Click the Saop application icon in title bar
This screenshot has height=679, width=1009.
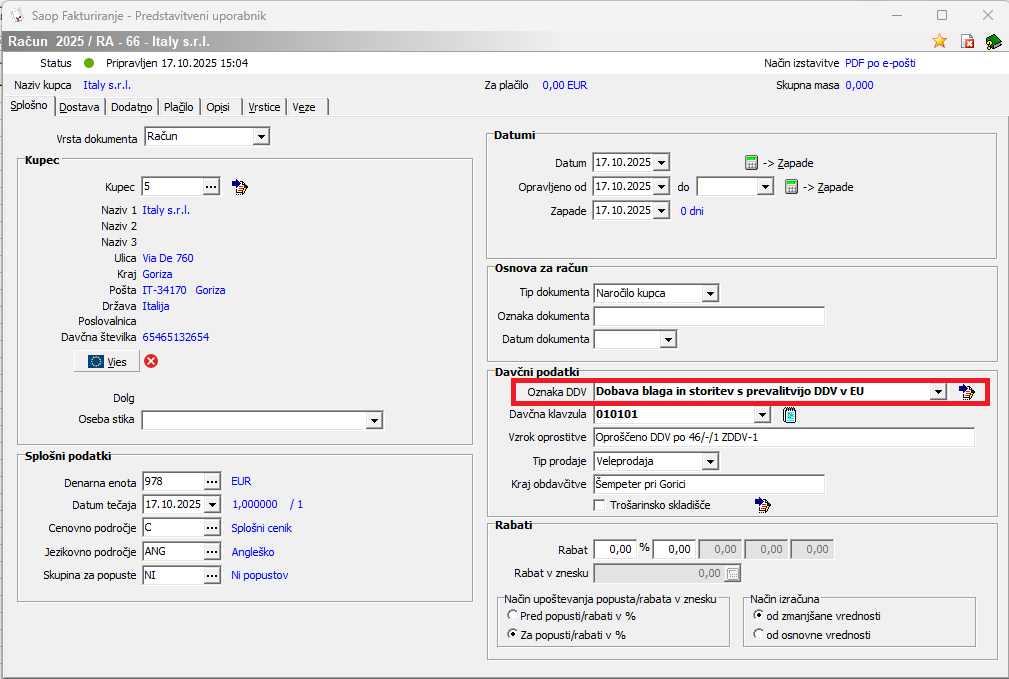17,15
